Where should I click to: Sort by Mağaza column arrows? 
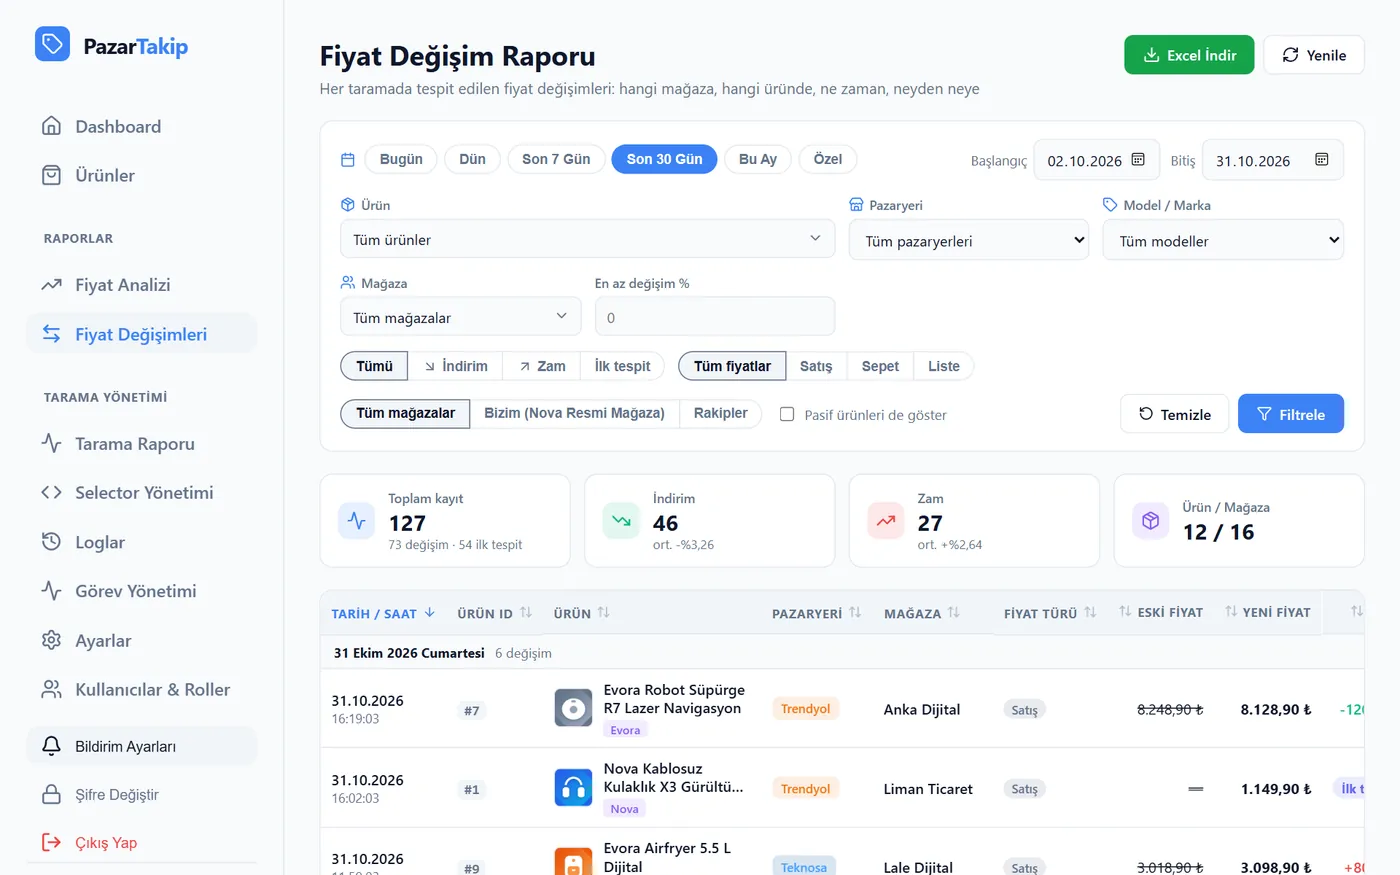[954, 612]
